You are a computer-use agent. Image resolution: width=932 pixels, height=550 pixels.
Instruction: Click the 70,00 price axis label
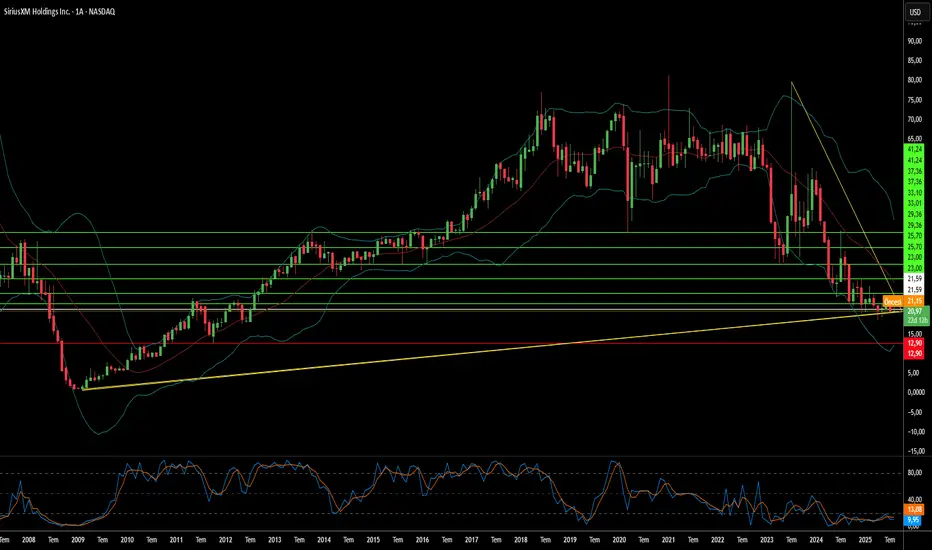click(915, 120)
